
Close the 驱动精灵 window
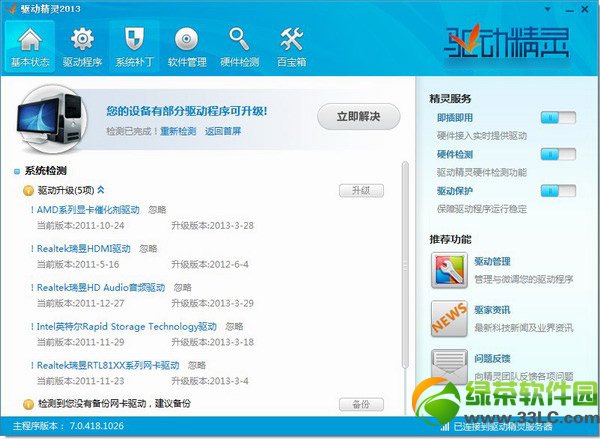(585, 9)
